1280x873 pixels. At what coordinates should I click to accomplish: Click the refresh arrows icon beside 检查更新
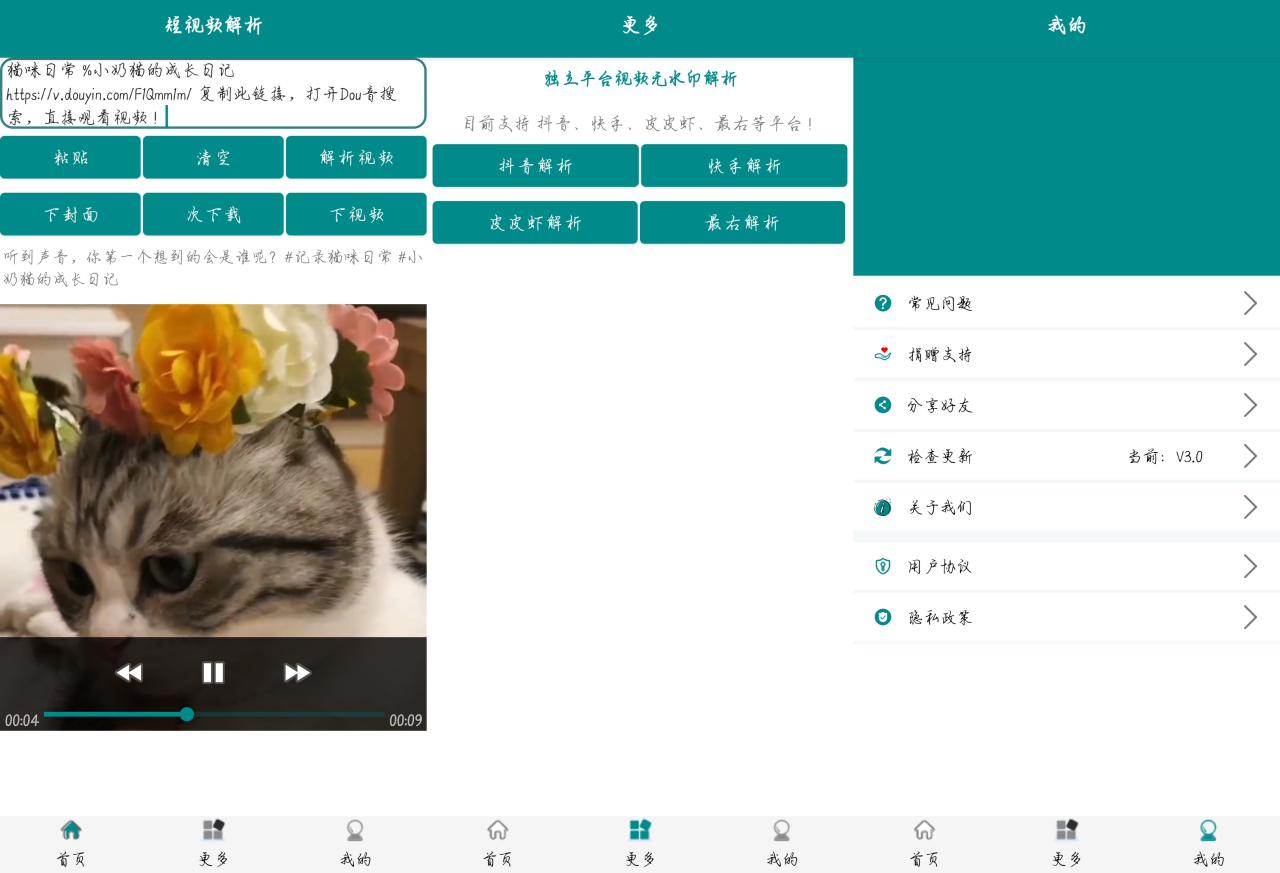(x=883, y=456)
